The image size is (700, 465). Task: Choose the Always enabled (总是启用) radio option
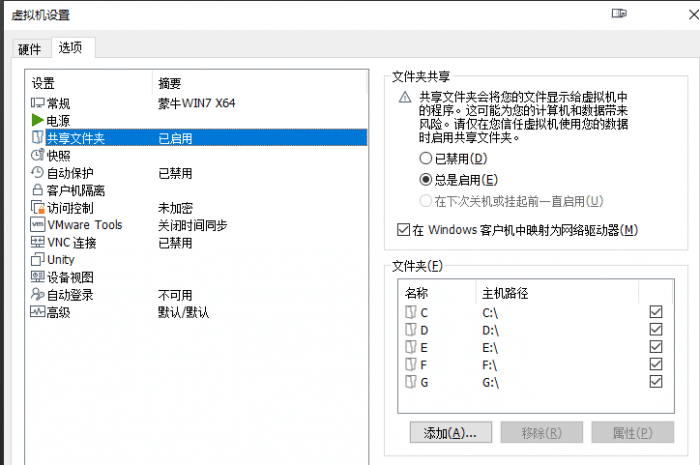[x=427, y=180]
